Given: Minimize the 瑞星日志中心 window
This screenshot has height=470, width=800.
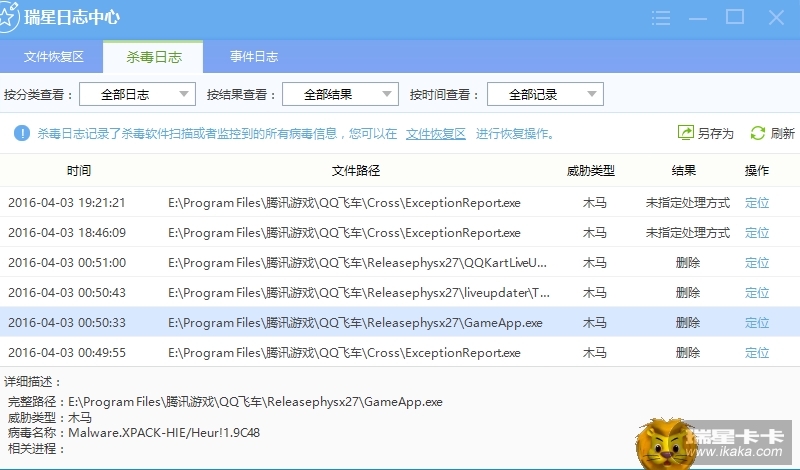Looking at the screenshot, I should [x=697, y=18].
